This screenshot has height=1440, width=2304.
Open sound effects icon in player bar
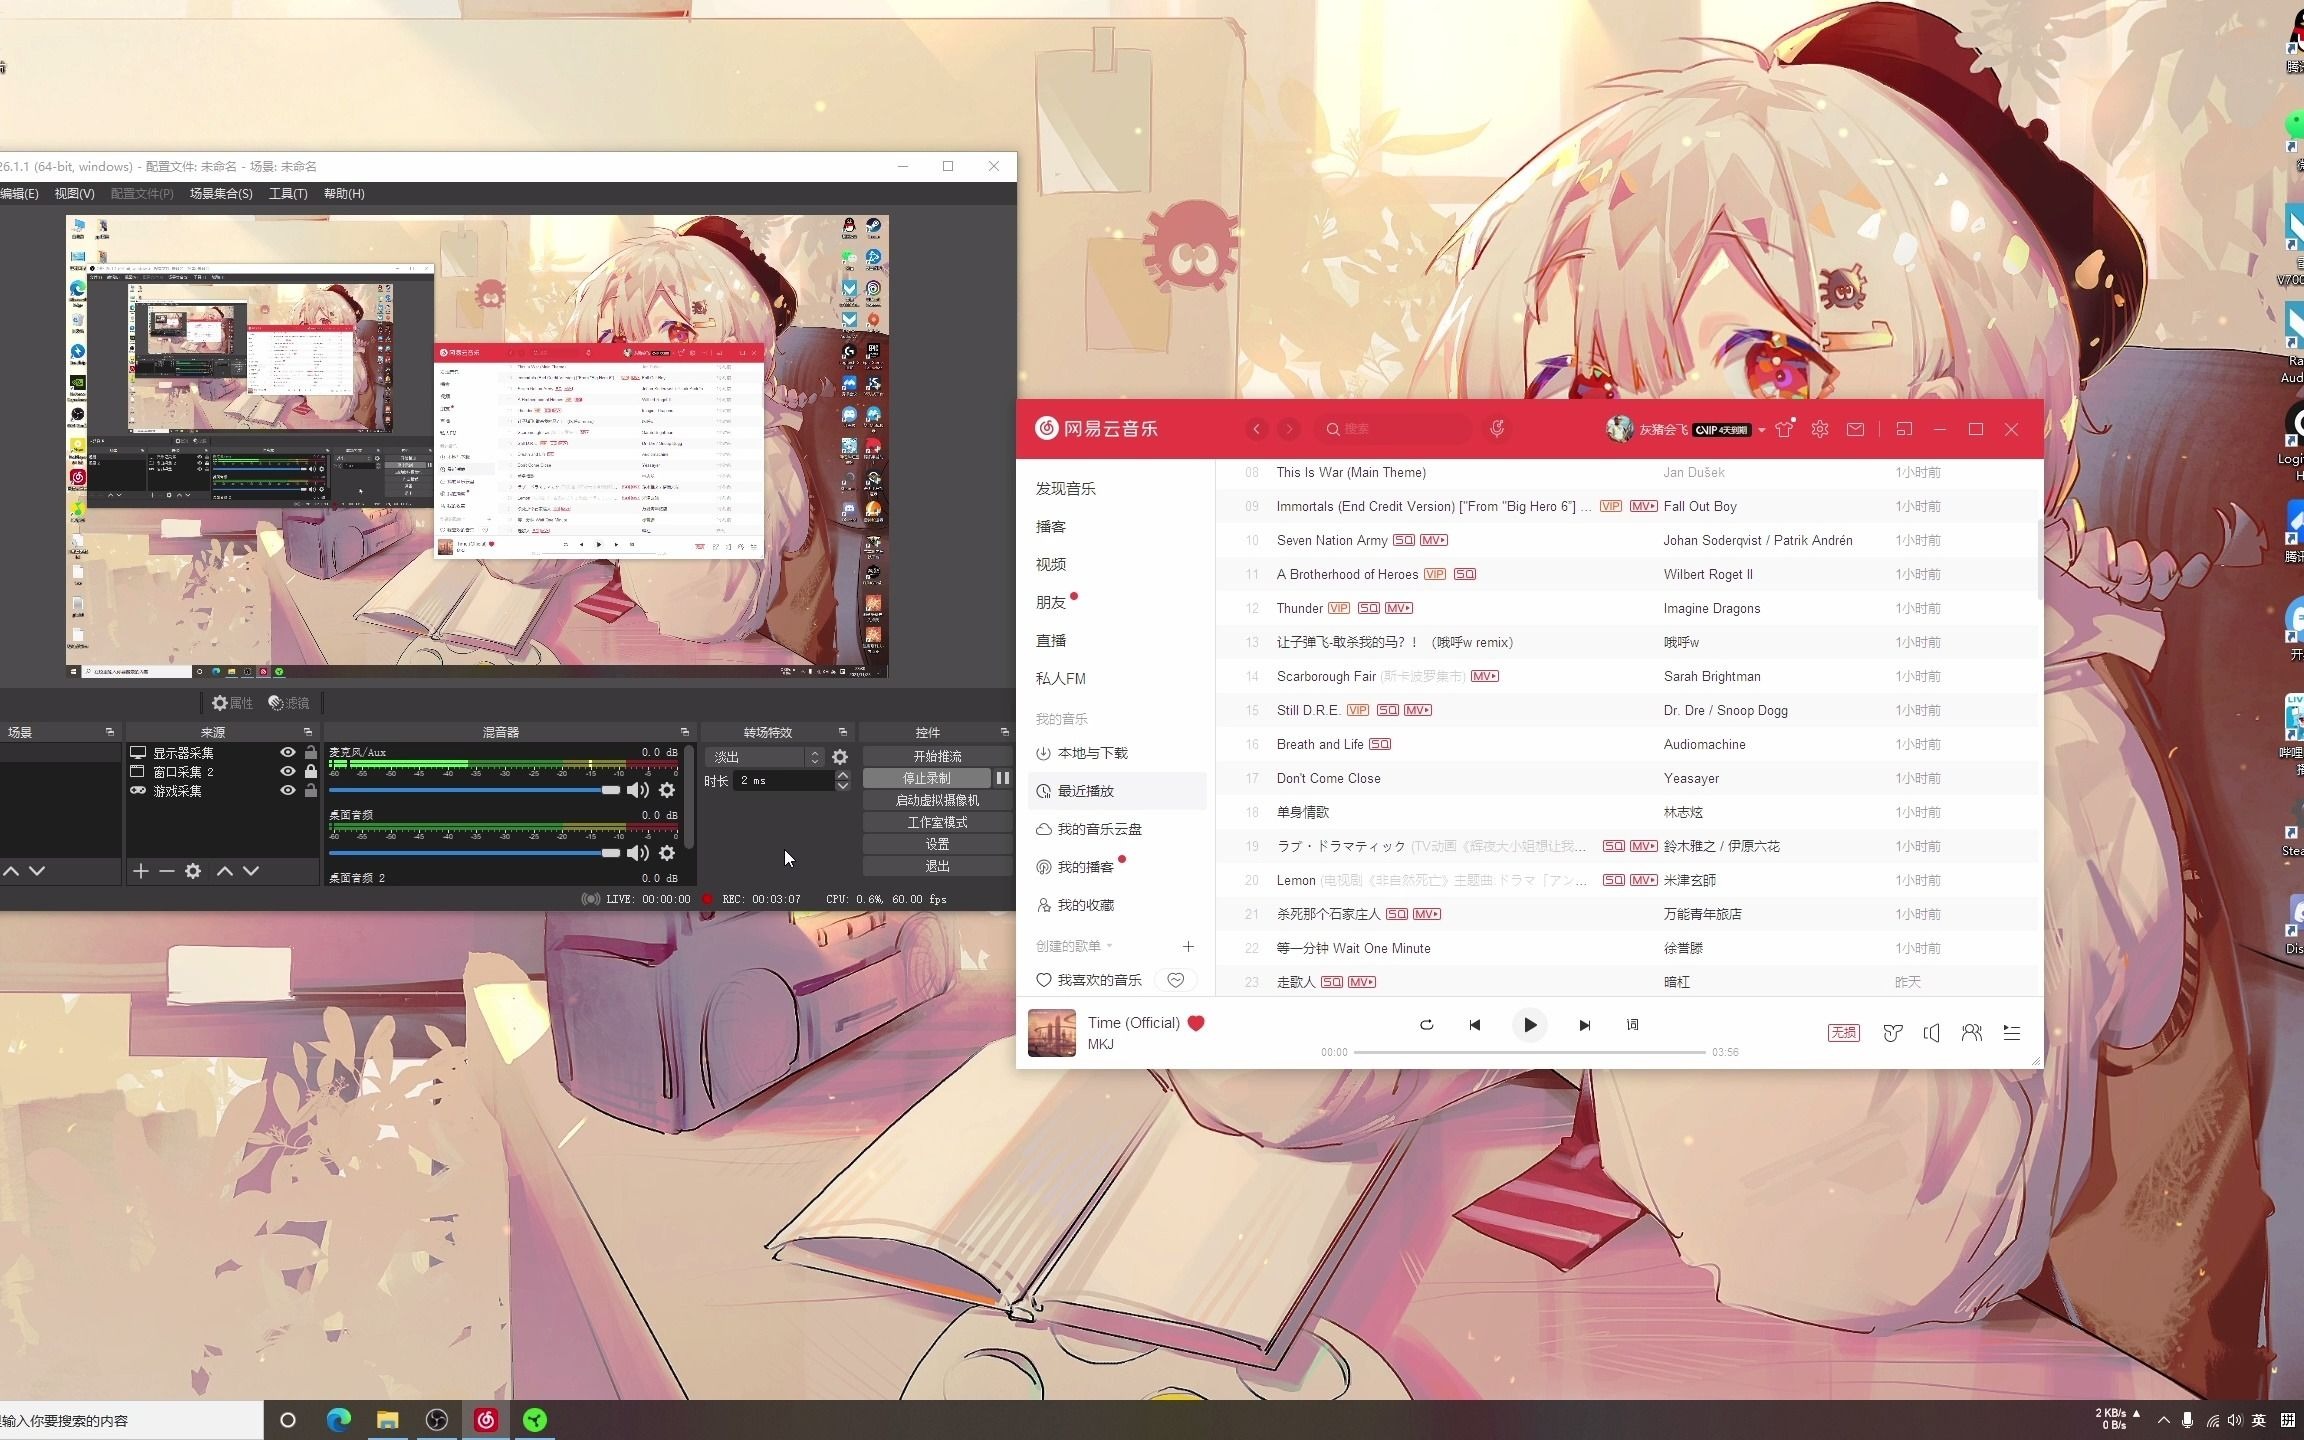tap(1892, 1033)
